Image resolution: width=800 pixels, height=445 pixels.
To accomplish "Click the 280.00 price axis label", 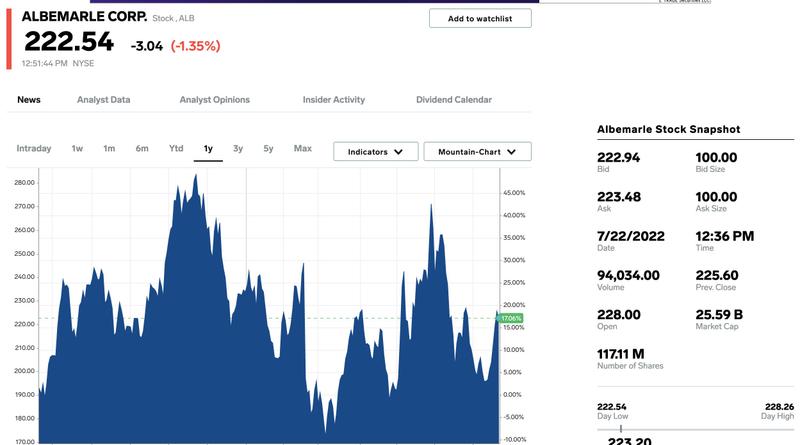I will point(24,182).
